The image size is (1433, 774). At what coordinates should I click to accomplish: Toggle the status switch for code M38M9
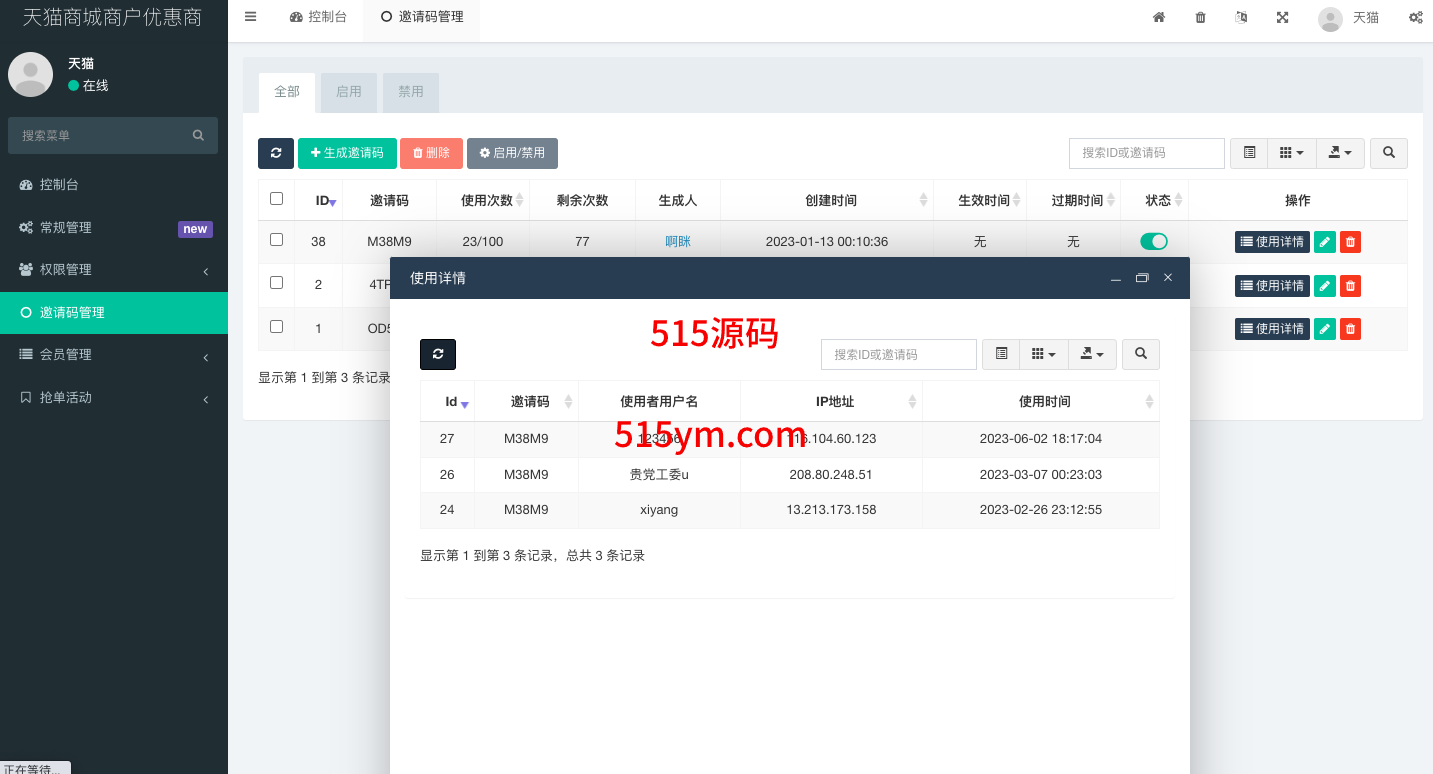coord(1153,242)
